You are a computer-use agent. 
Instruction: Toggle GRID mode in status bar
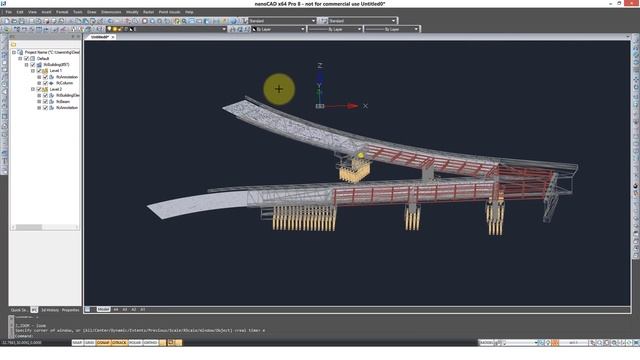[90, 343]
